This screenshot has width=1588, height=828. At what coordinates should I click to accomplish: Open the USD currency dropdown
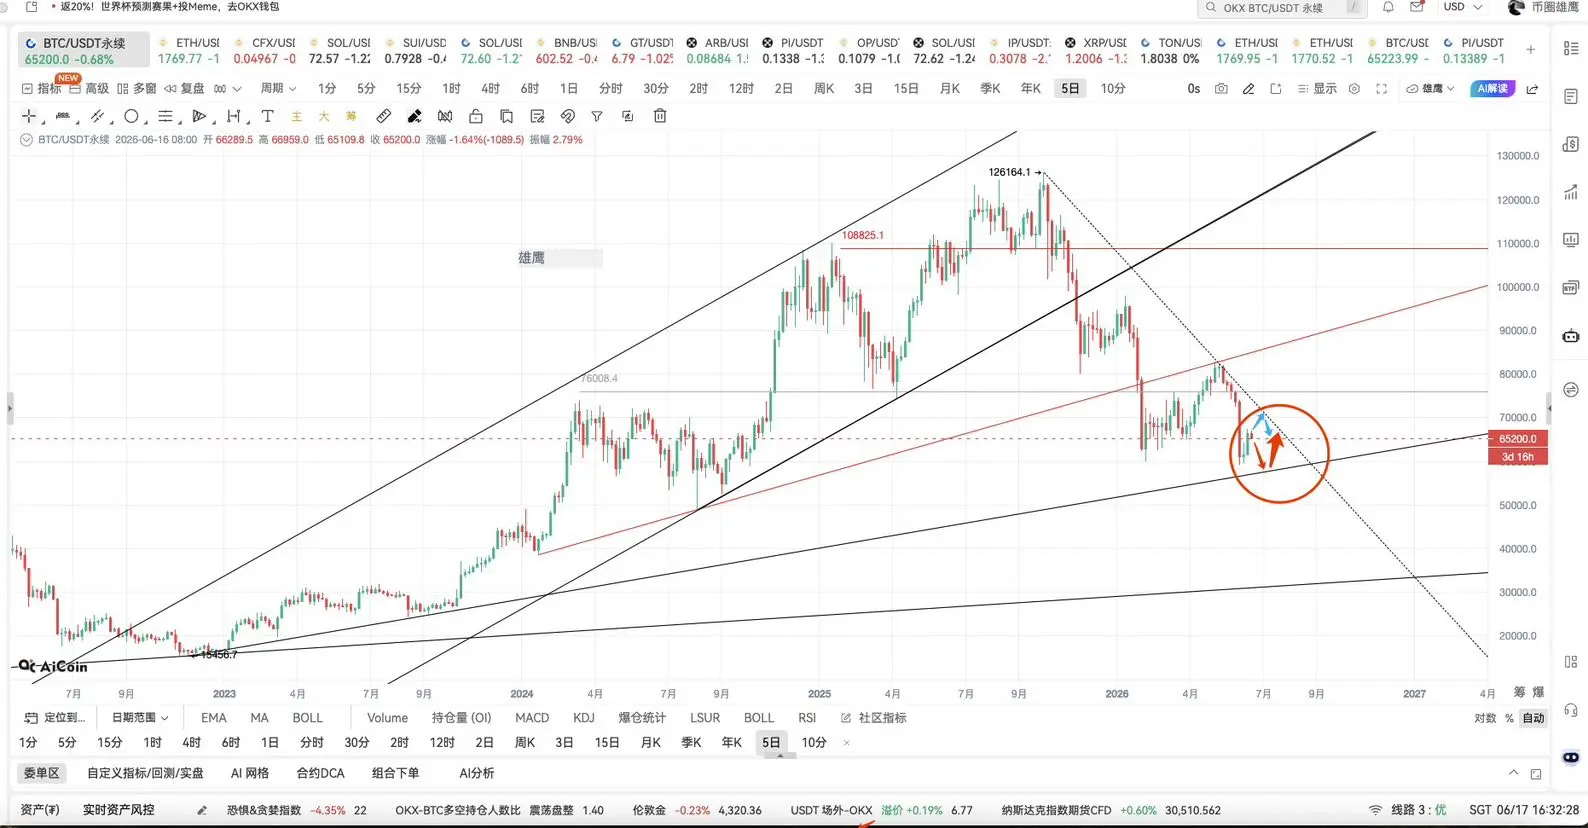pos(1462,7)
